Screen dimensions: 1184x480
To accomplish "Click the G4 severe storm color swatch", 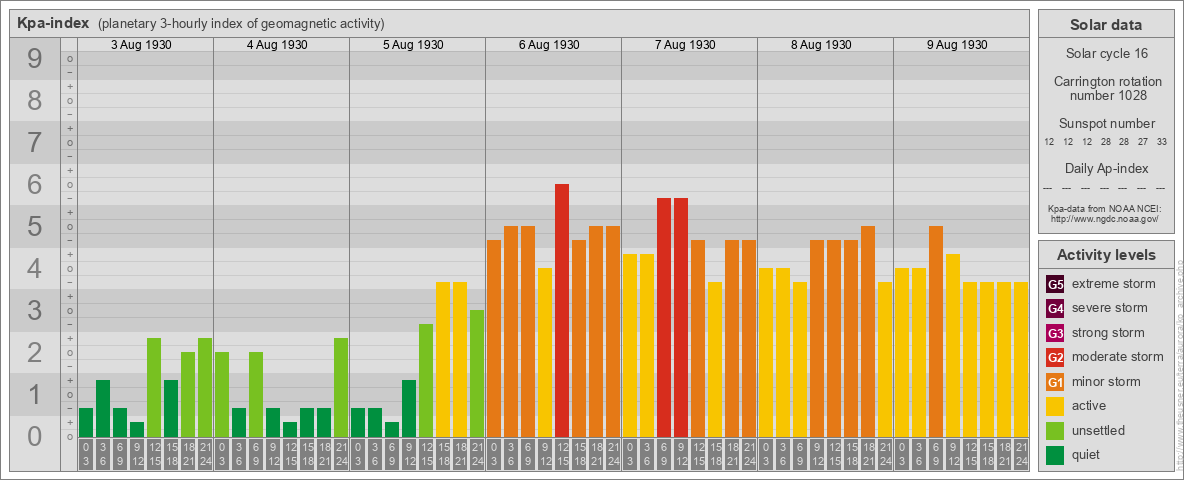I will 1055,308.
